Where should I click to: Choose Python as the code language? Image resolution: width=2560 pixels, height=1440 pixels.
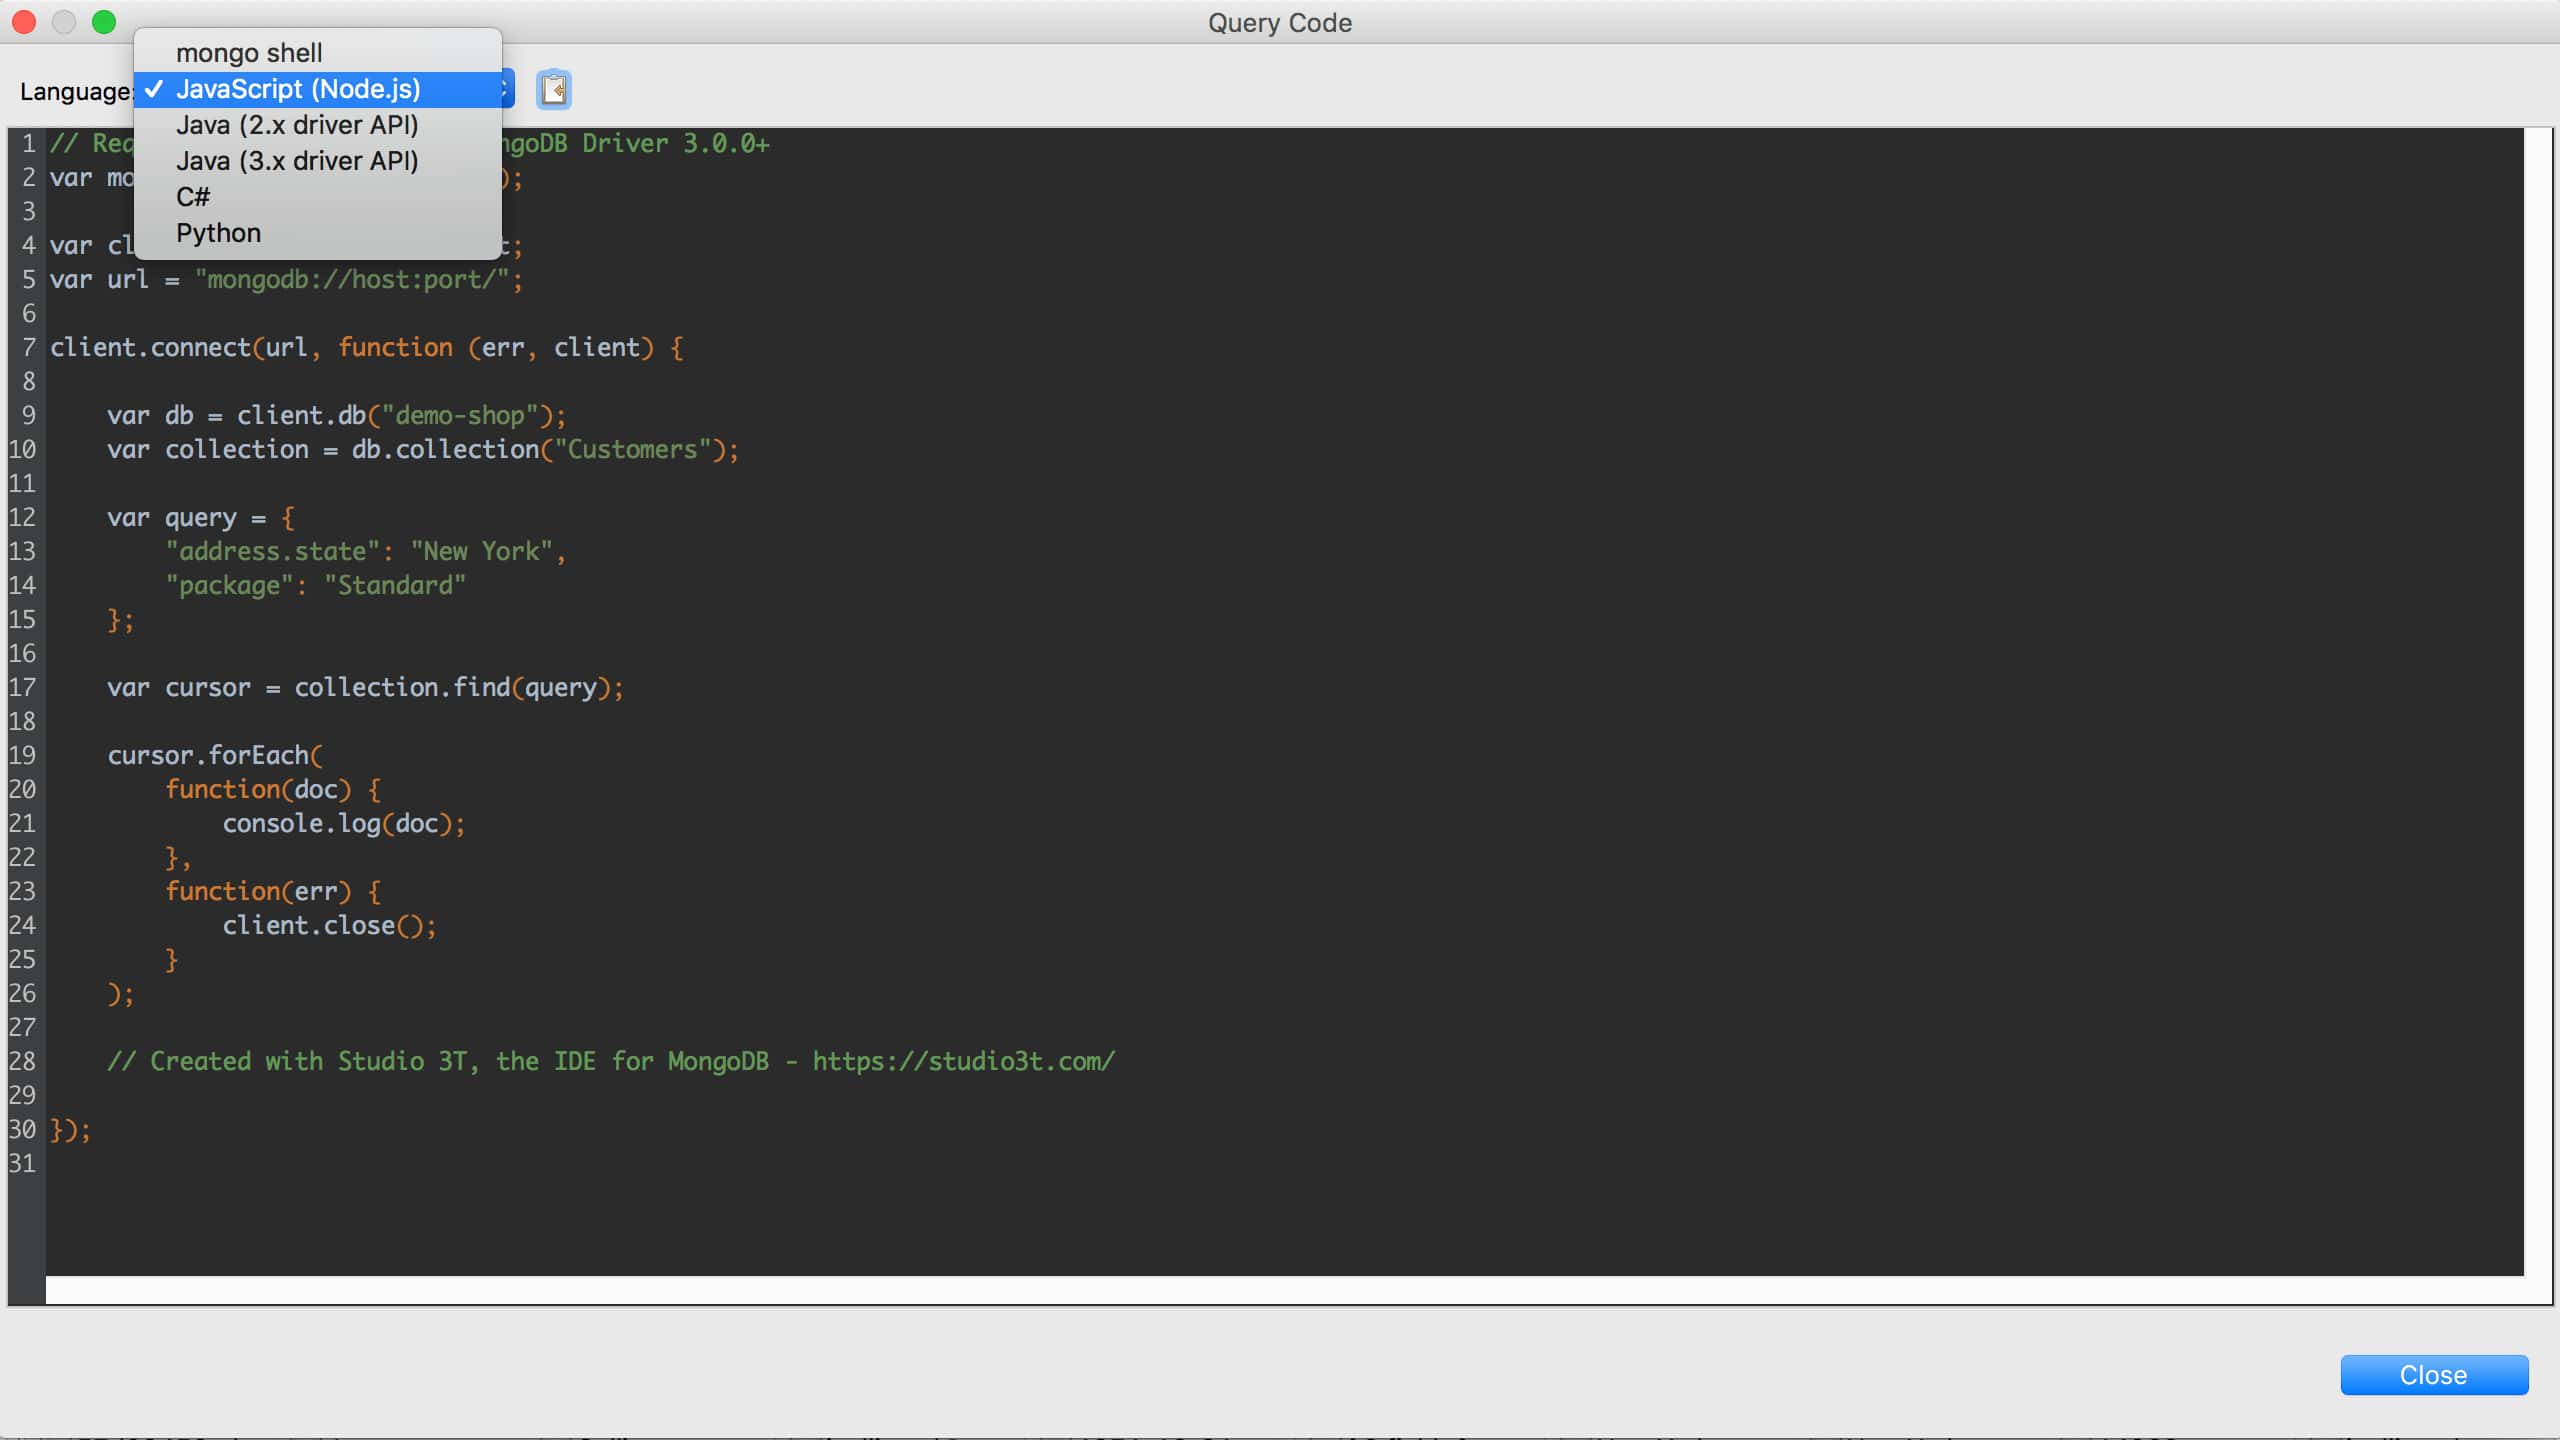[x=218, y=233]
